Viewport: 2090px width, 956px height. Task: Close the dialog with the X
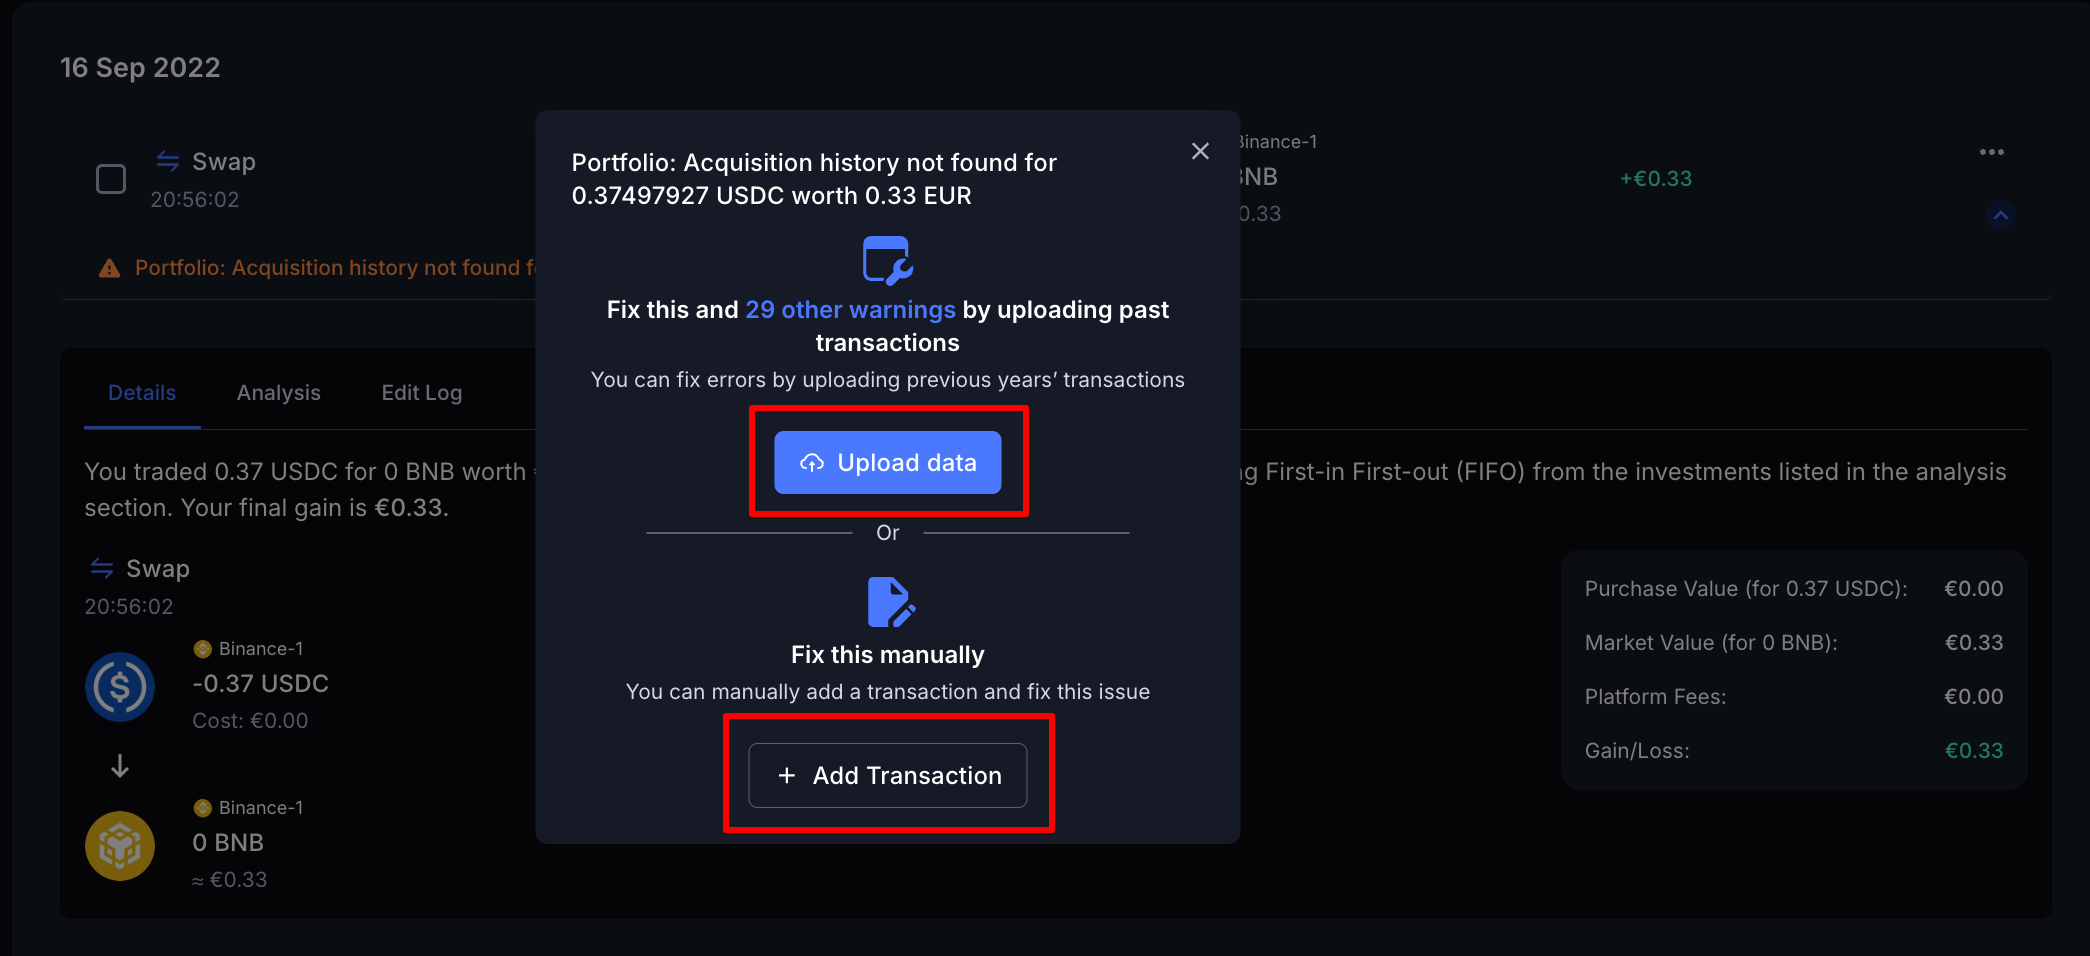1200,151
